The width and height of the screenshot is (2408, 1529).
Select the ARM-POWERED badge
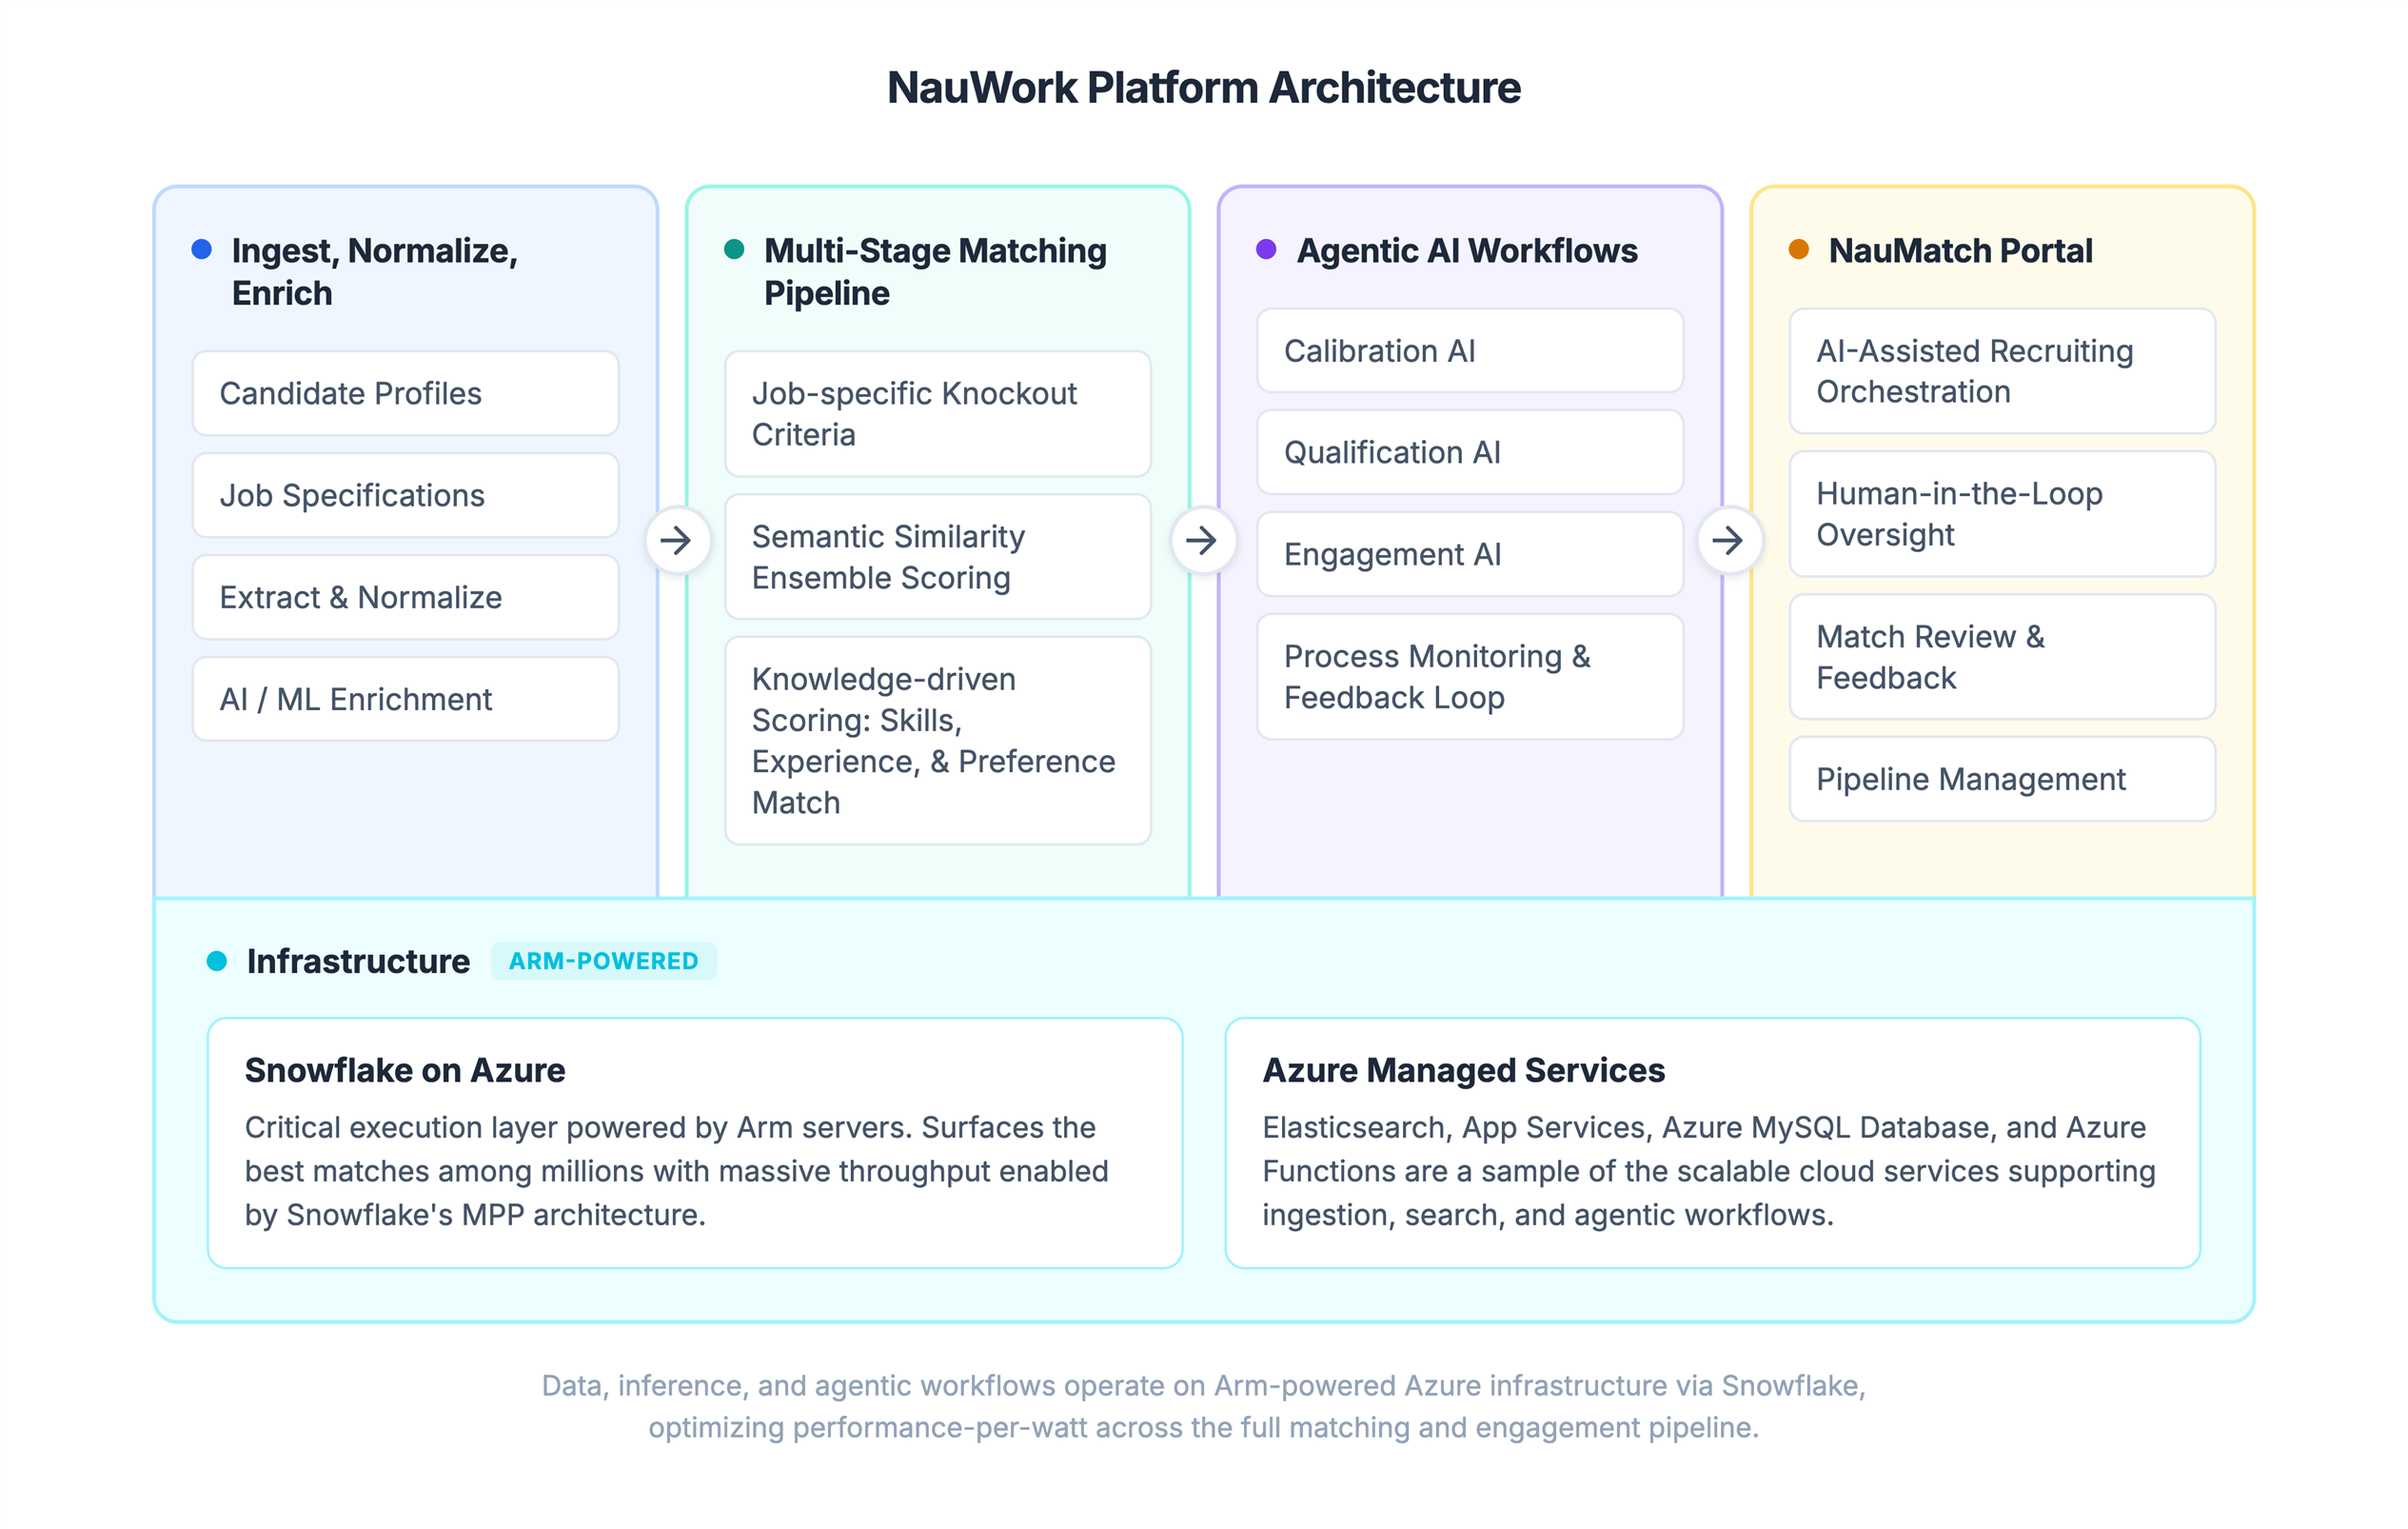[x=604, y=961]
